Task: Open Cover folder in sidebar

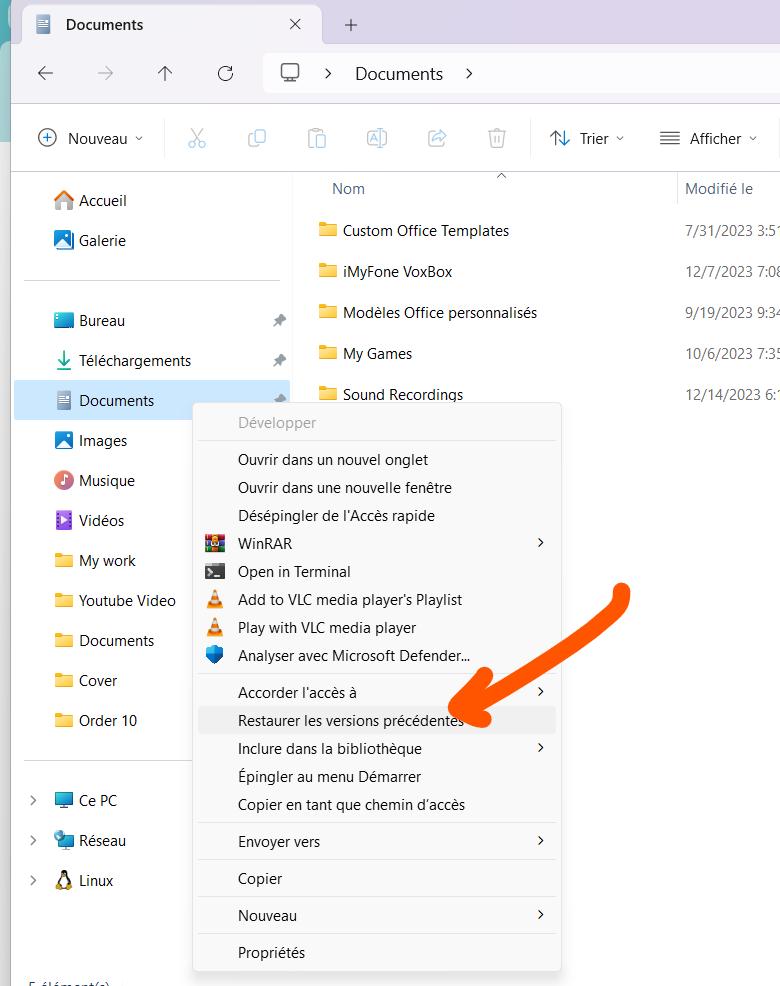Action: (86, 681)
